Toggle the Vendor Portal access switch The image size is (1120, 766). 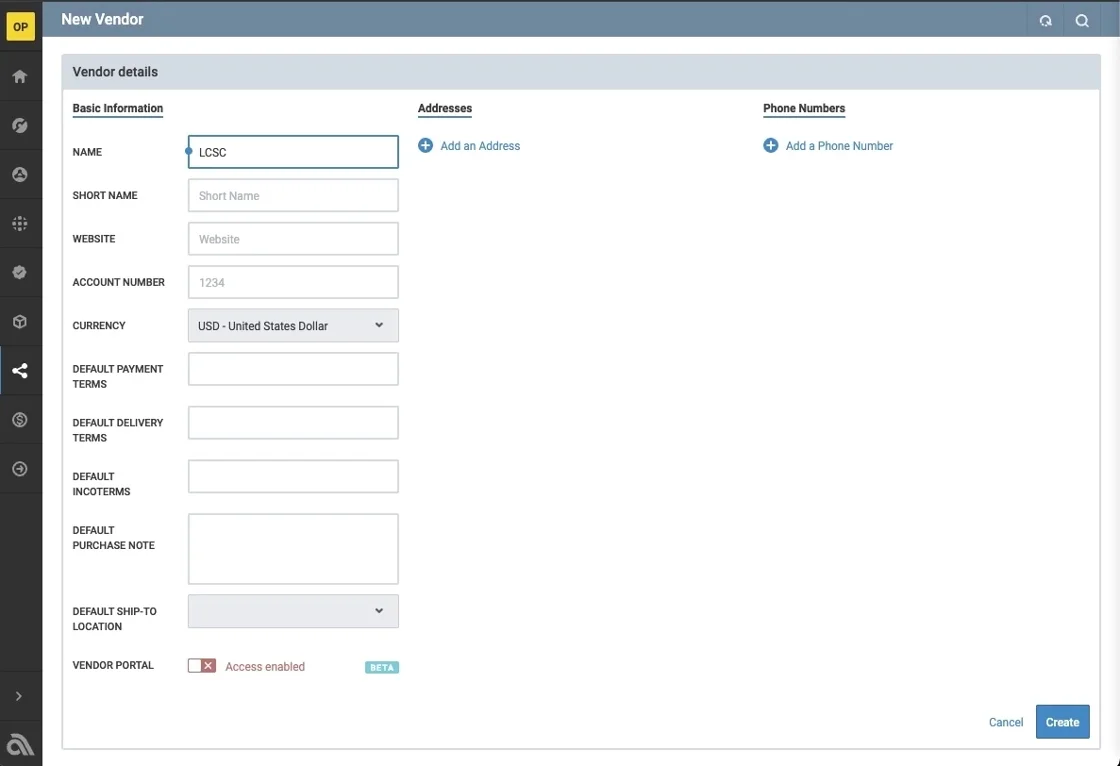[x=202, y=666]
